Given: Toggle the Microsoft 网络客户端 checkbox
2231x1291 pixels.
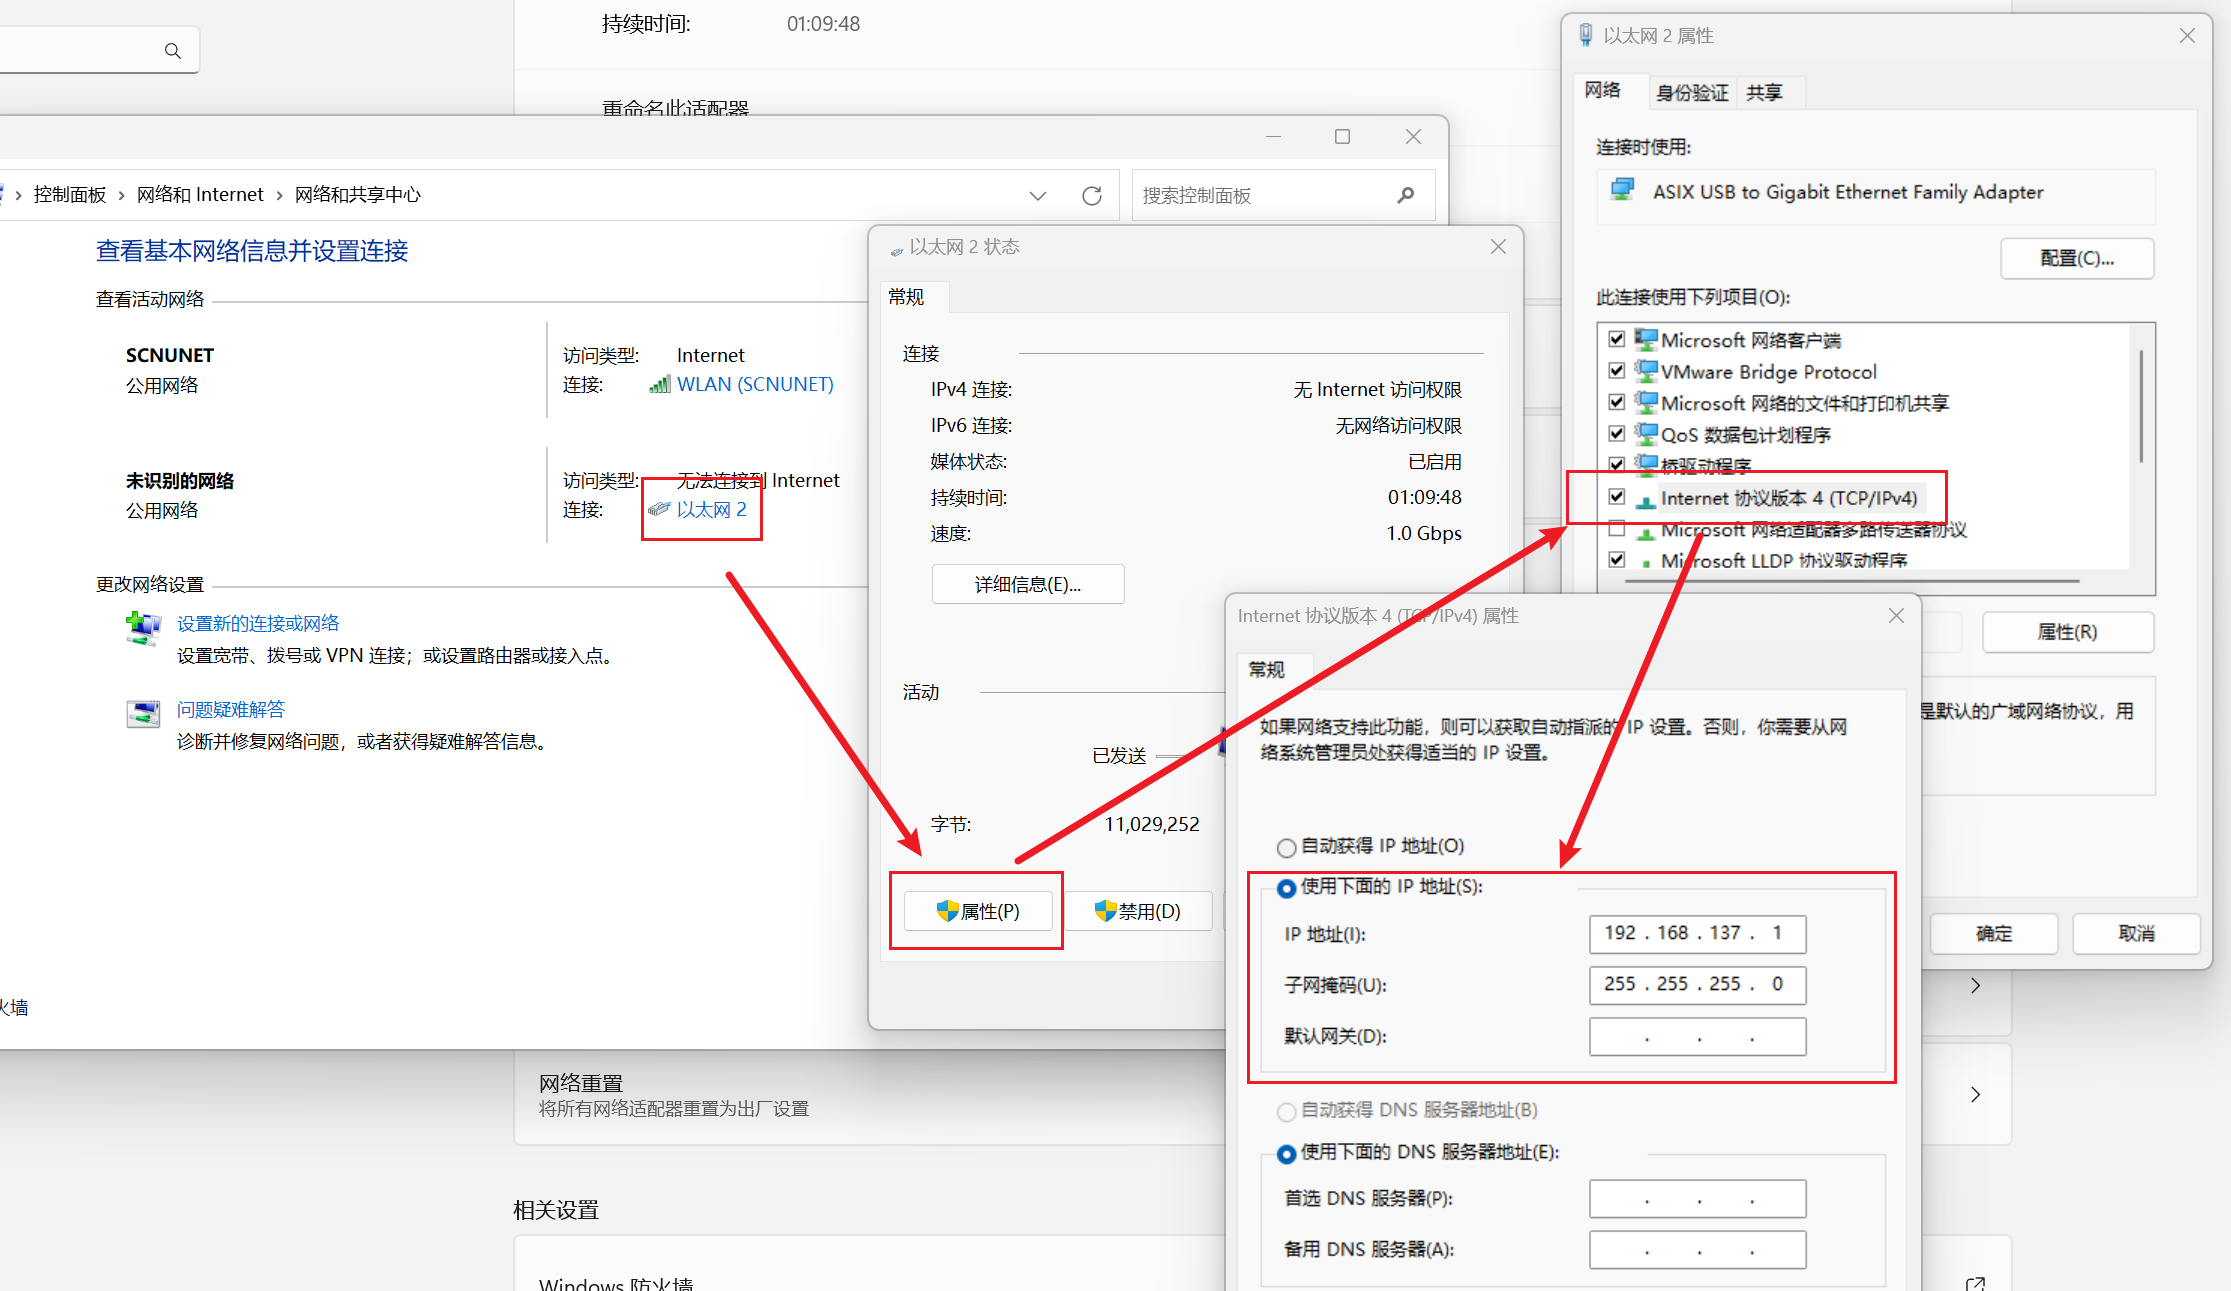Looking at the screenshot, I should pos(1617,339).
